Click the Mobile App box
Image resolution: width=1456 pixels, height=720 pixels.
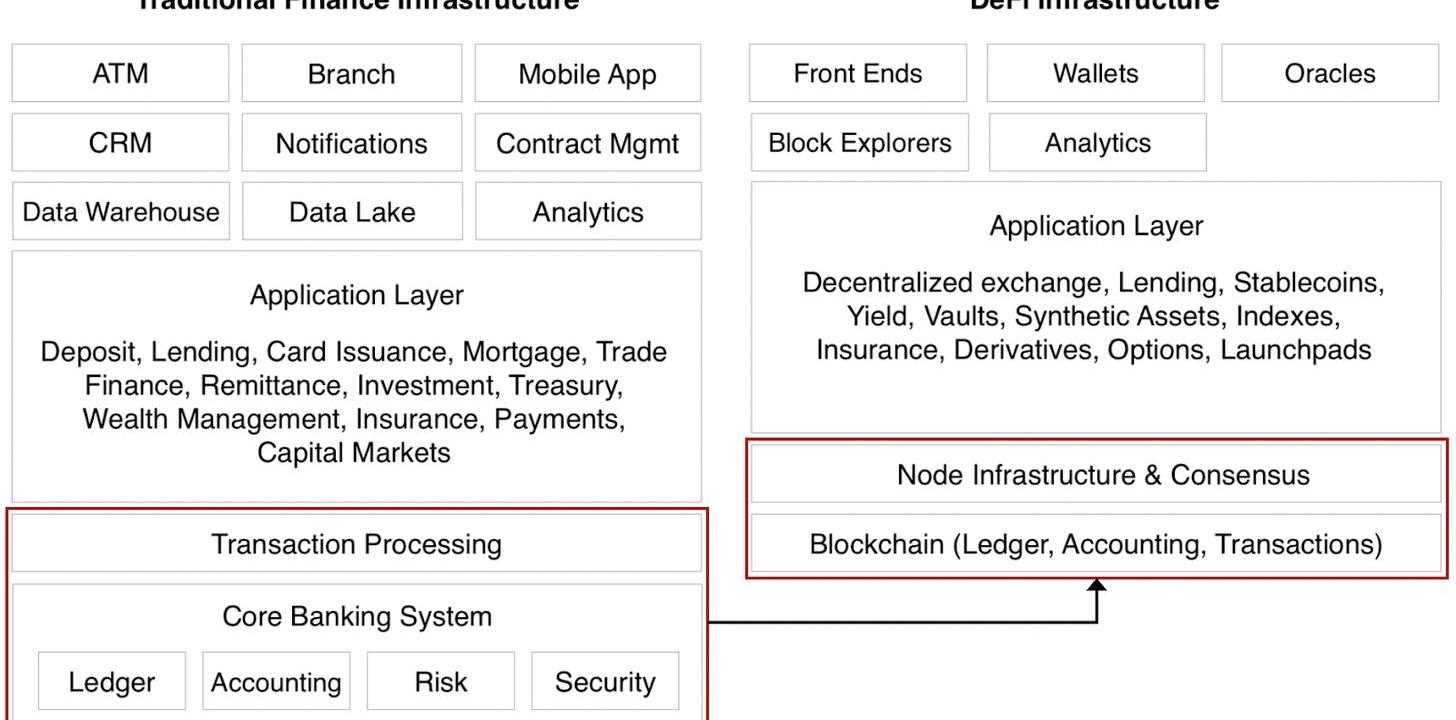[588, 73]
